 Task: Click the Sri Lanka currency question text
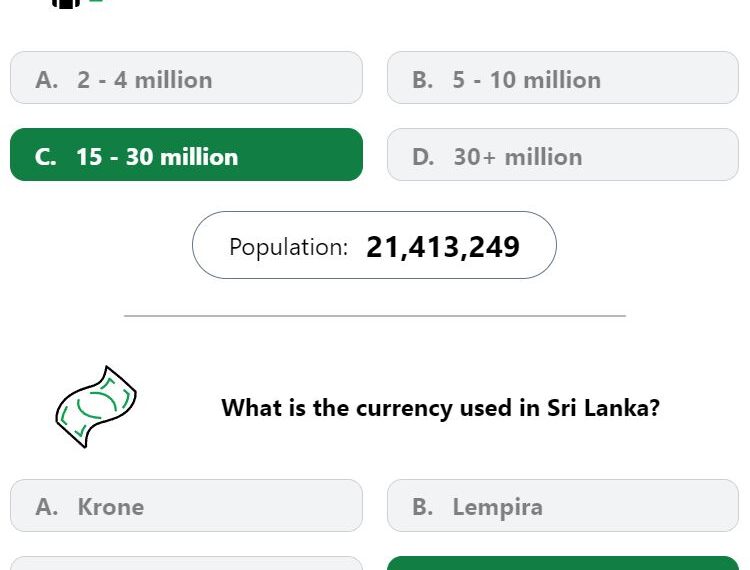441,408
